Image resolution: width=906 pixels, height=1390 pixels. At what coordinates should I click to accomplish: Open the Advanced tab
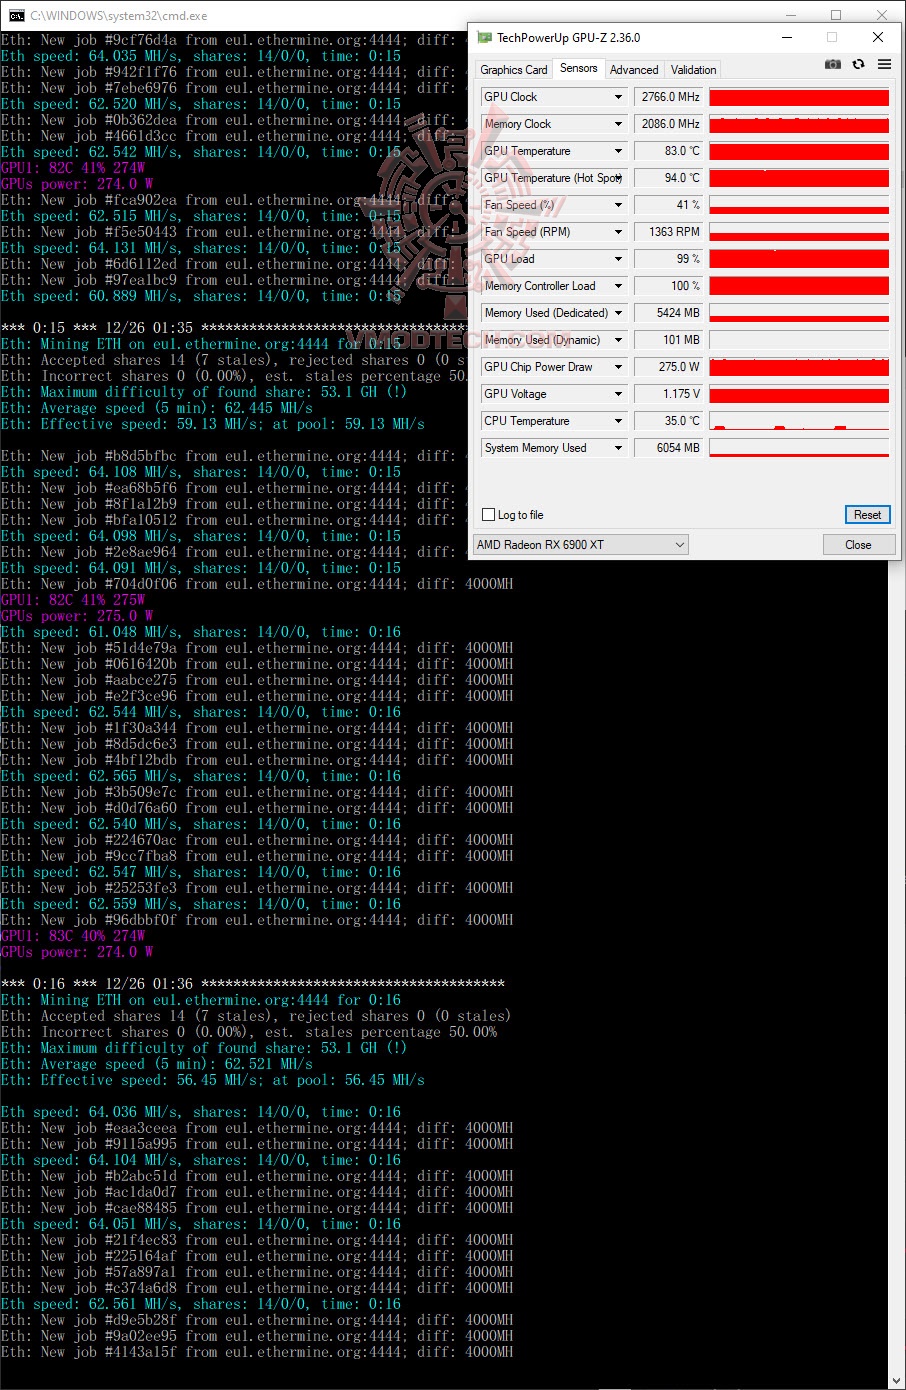[634, 70]
